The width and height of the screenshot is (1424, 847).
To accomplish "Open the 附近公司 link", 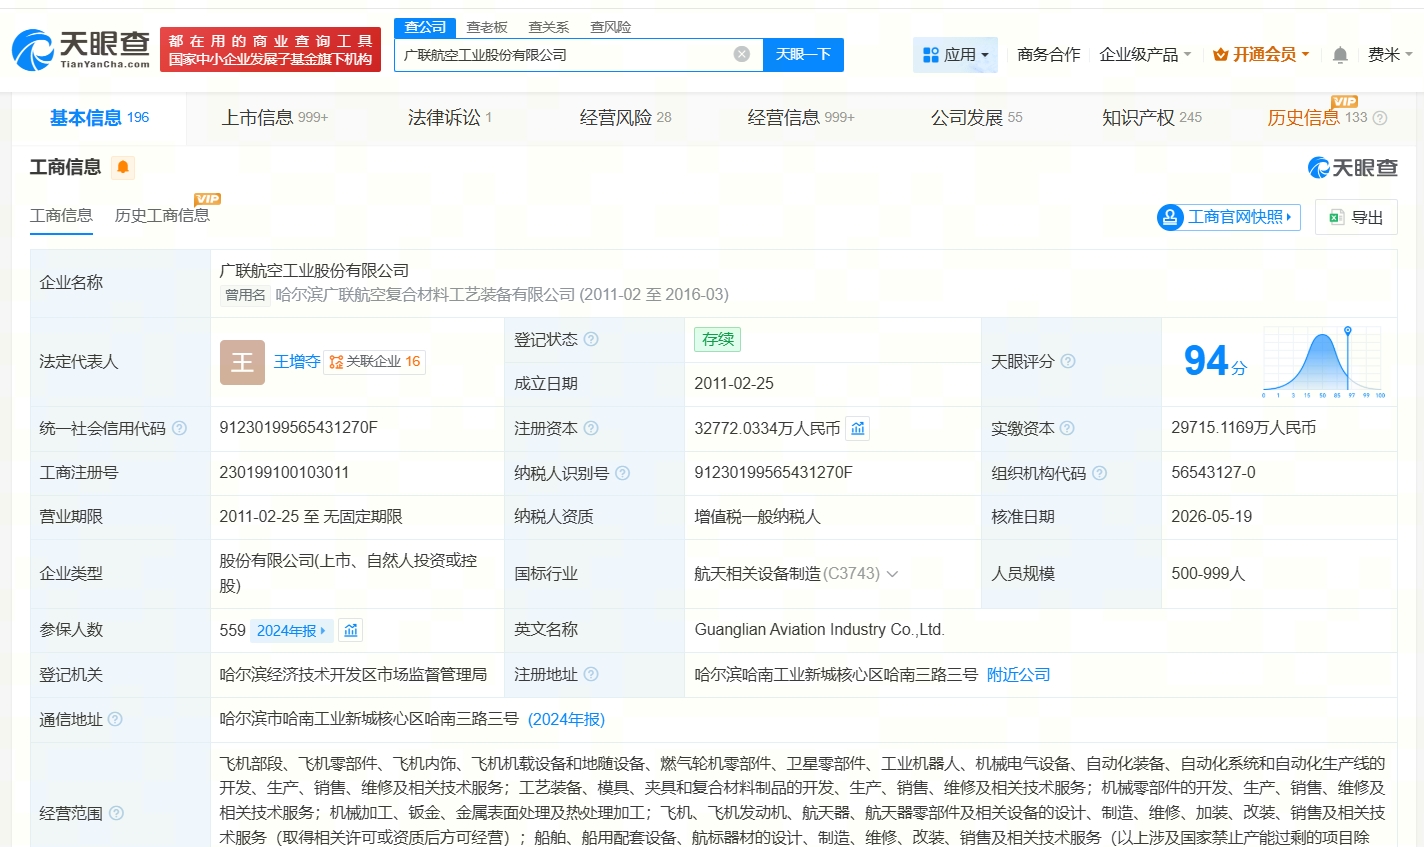I will click(x=1019, y=675).
